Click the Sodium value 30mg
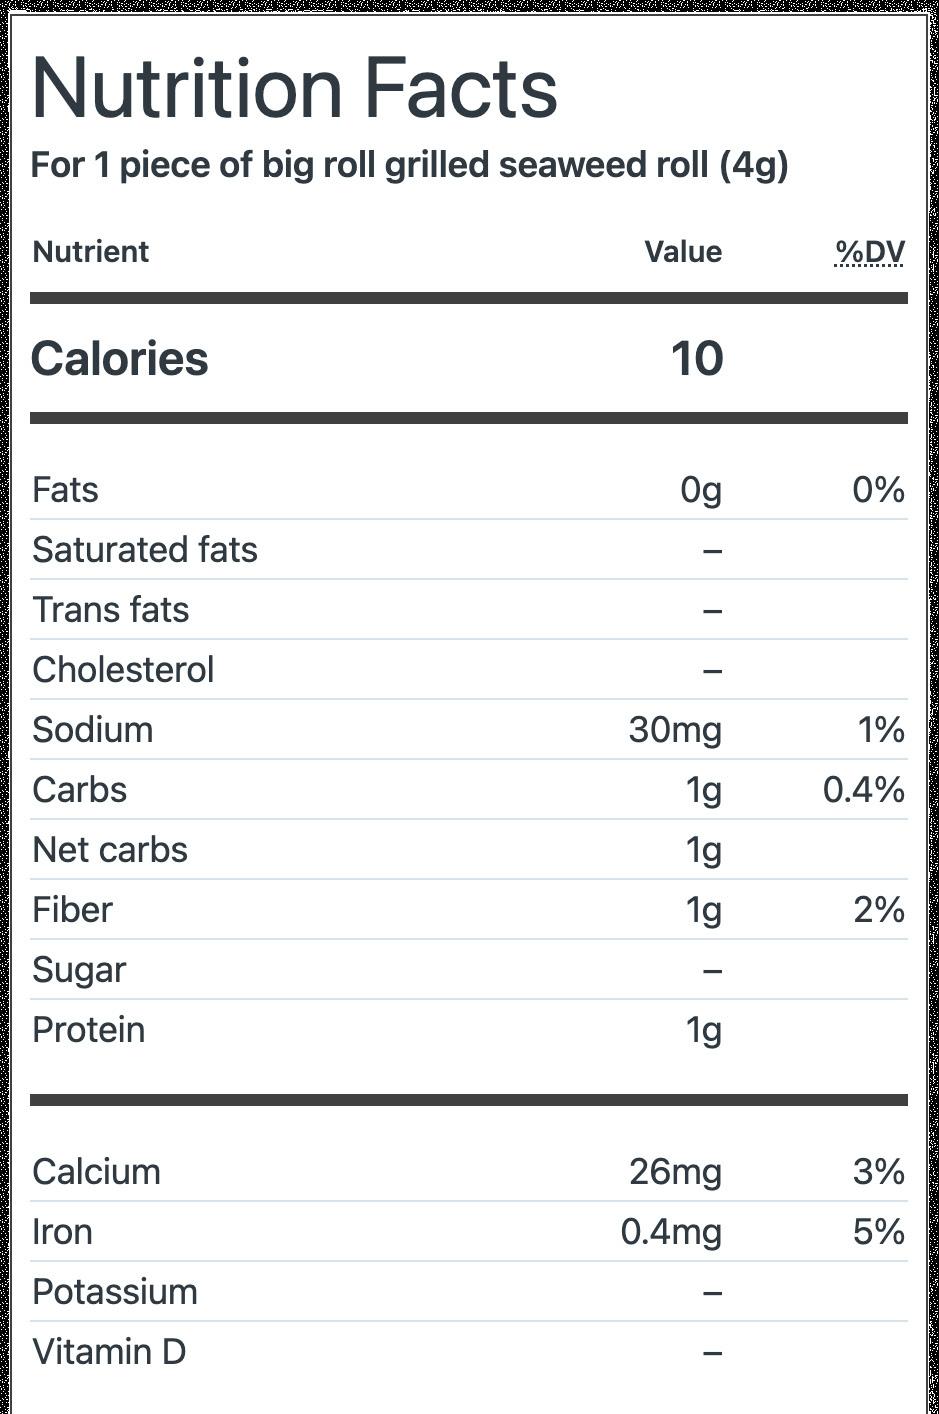Screen dimensions: 939x1414 click(x=674, y=730)
